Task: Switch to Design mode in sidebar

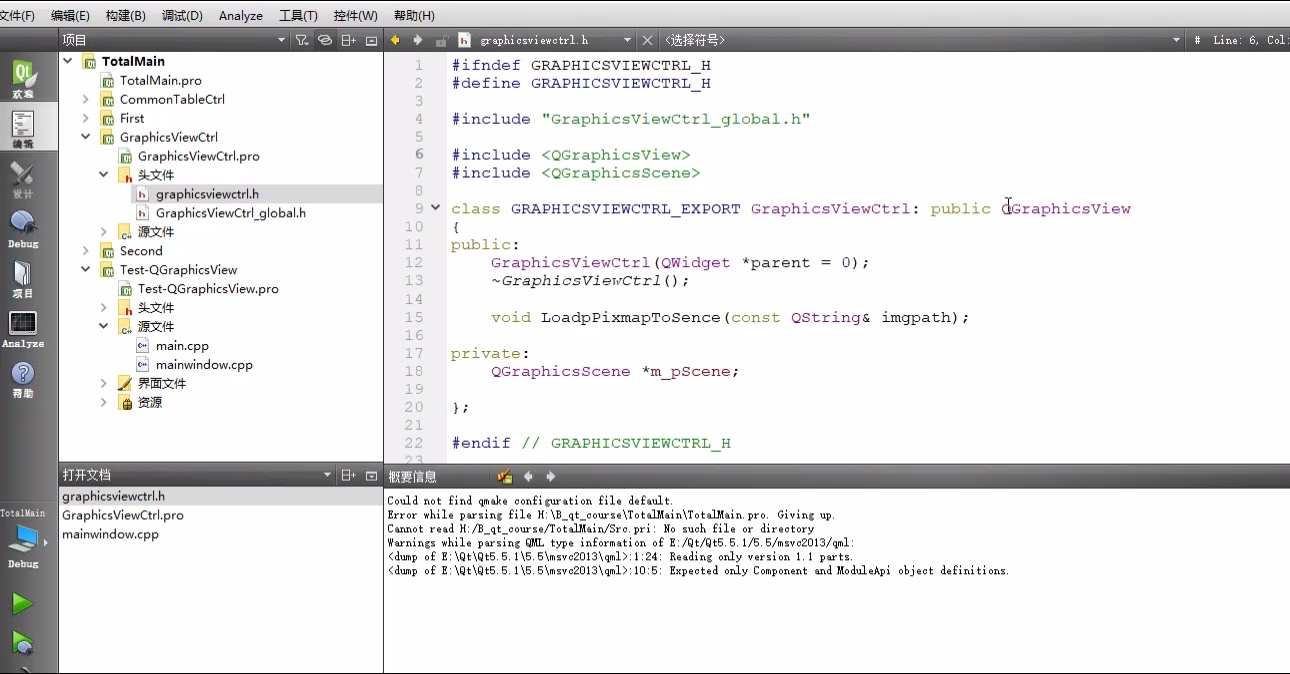Action: (x=22, y=178)
